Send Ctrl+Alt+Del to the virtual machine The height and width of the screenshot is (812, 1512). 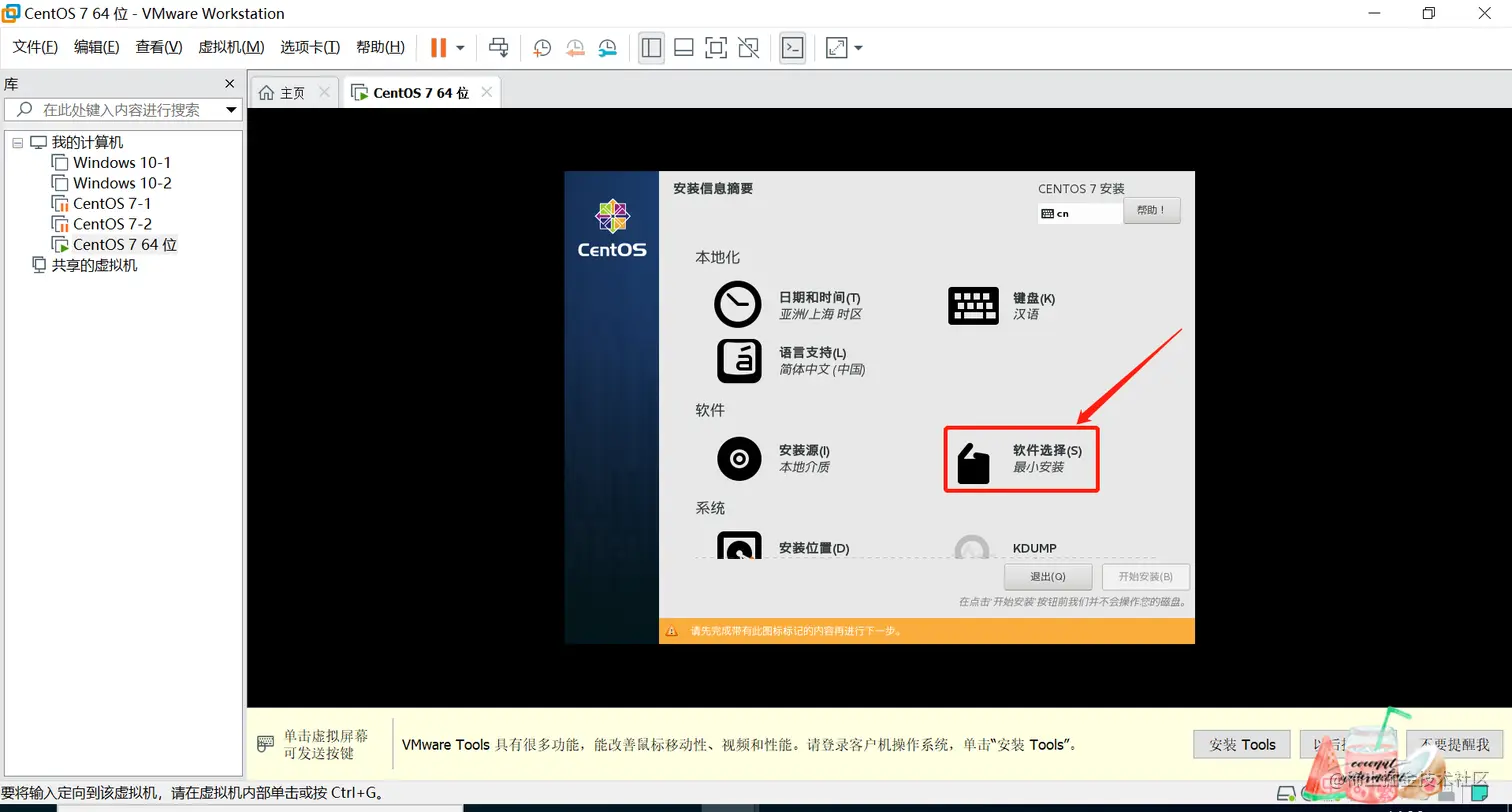[x=498, y=47]
